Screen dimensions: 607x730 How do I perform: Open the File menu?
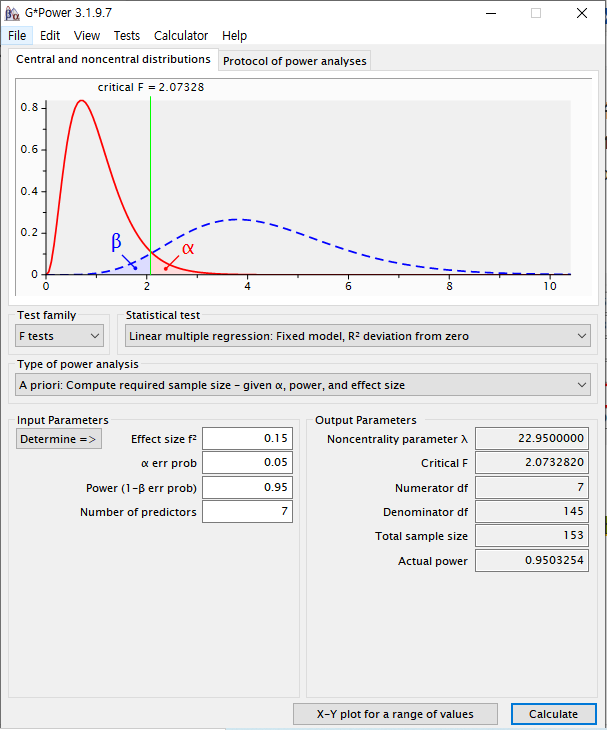click(x=17, y=35)
